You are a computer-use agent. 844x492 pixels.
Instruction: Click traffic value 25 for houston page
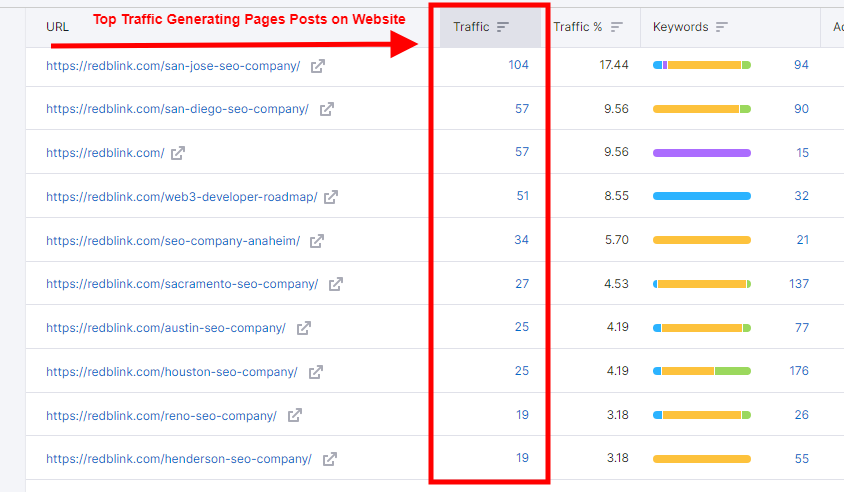click(x=522, y=371)
